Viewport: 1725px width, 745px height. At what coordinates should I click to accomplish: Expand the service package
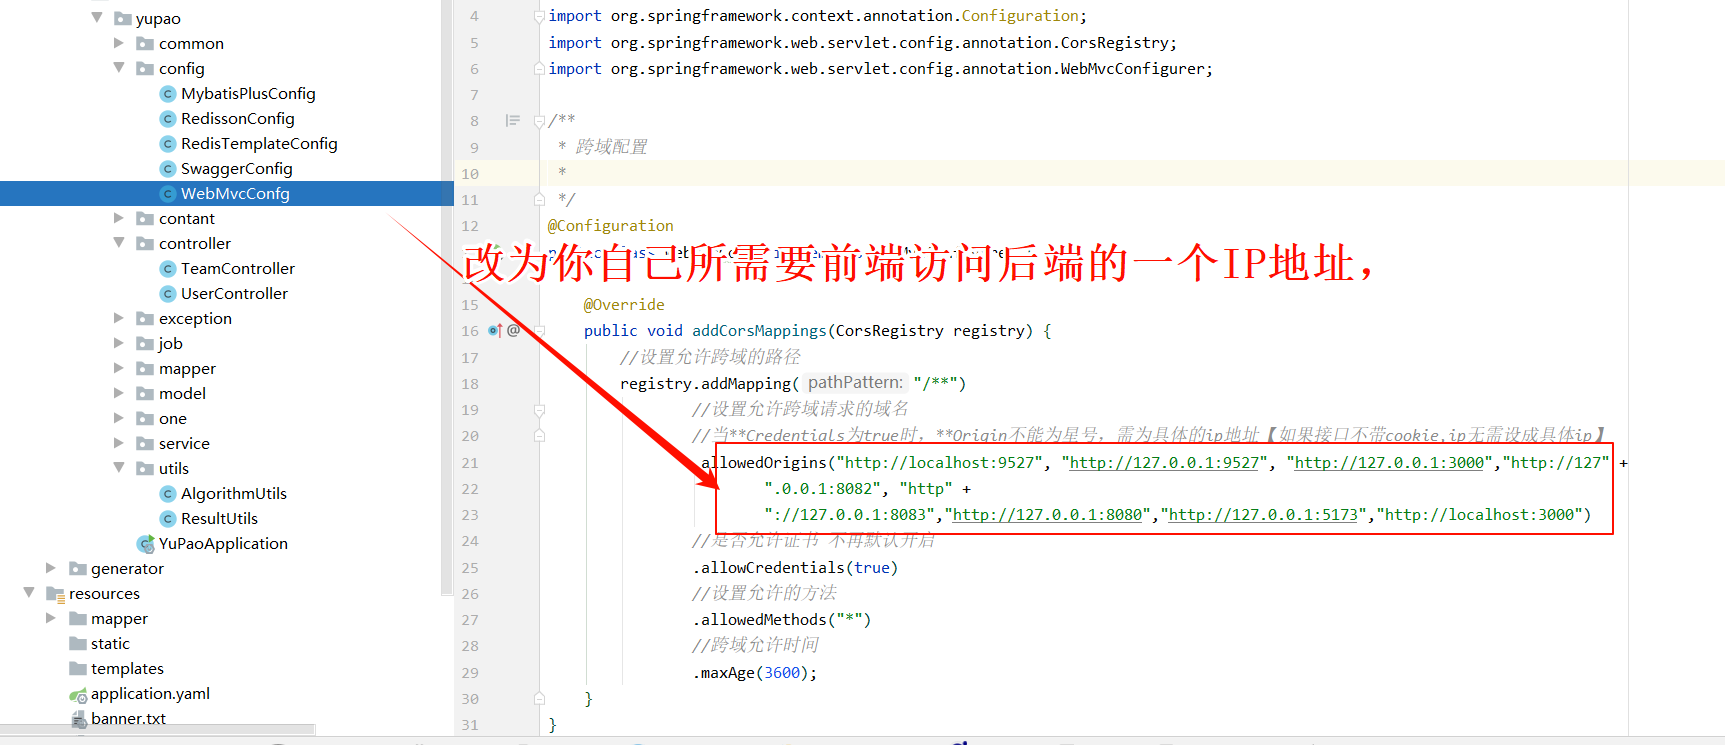[x=119, y=443]
